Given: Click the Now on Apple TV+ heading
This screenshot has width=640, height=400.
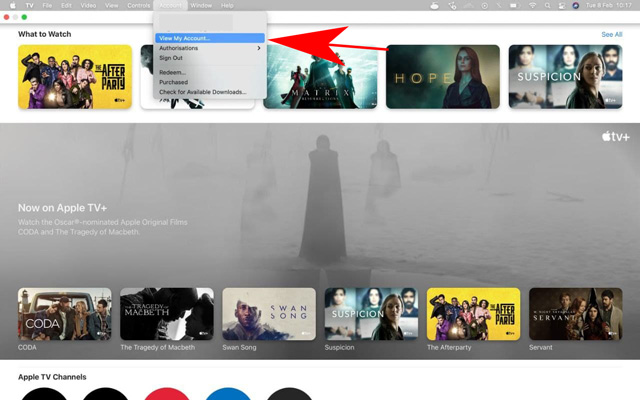Looking at the screenshot, I should tap(62, 208).
